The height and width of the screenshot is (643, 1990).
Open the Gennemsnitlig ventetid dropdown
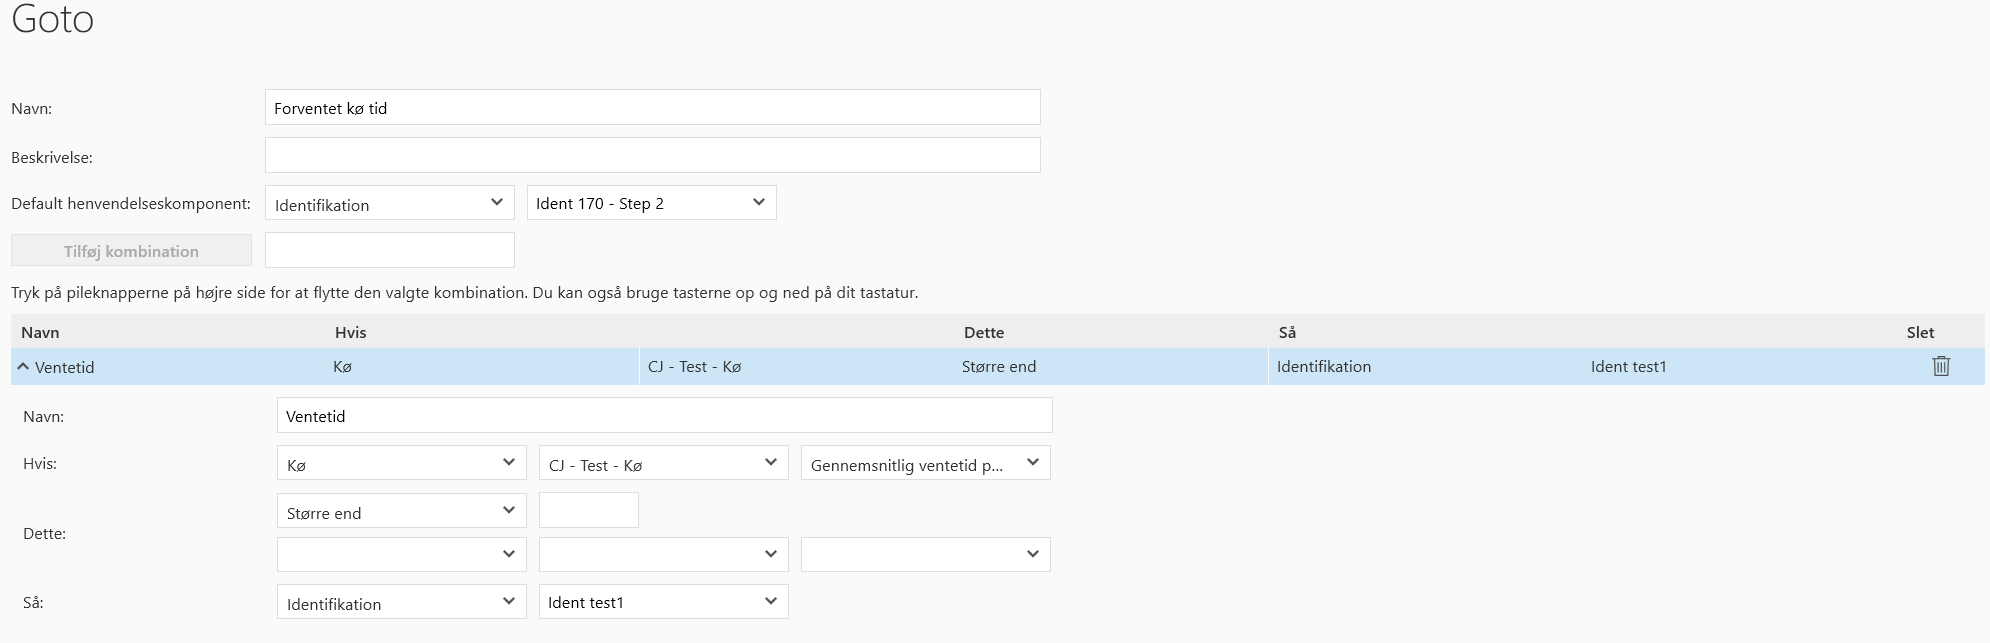(x=925, y=464)
